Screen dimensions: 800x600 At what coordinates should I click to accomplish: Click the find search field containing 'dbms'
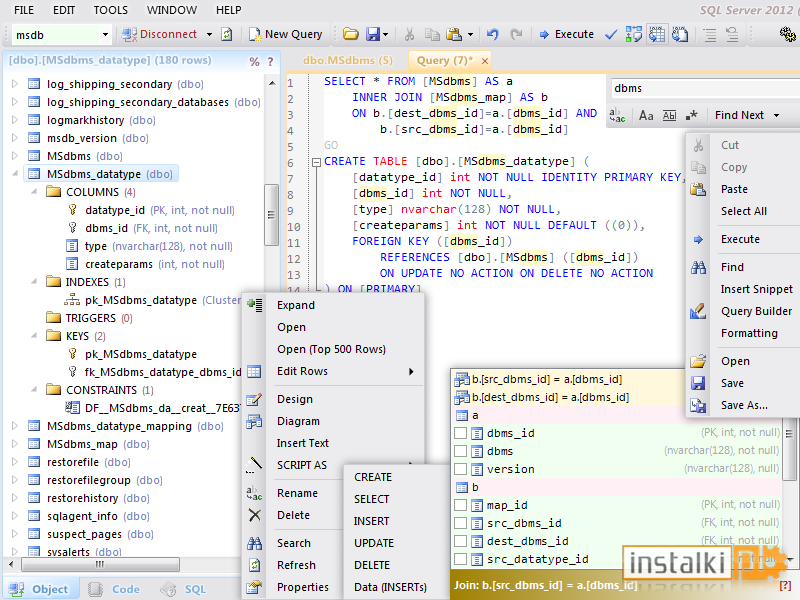[704, 88]
